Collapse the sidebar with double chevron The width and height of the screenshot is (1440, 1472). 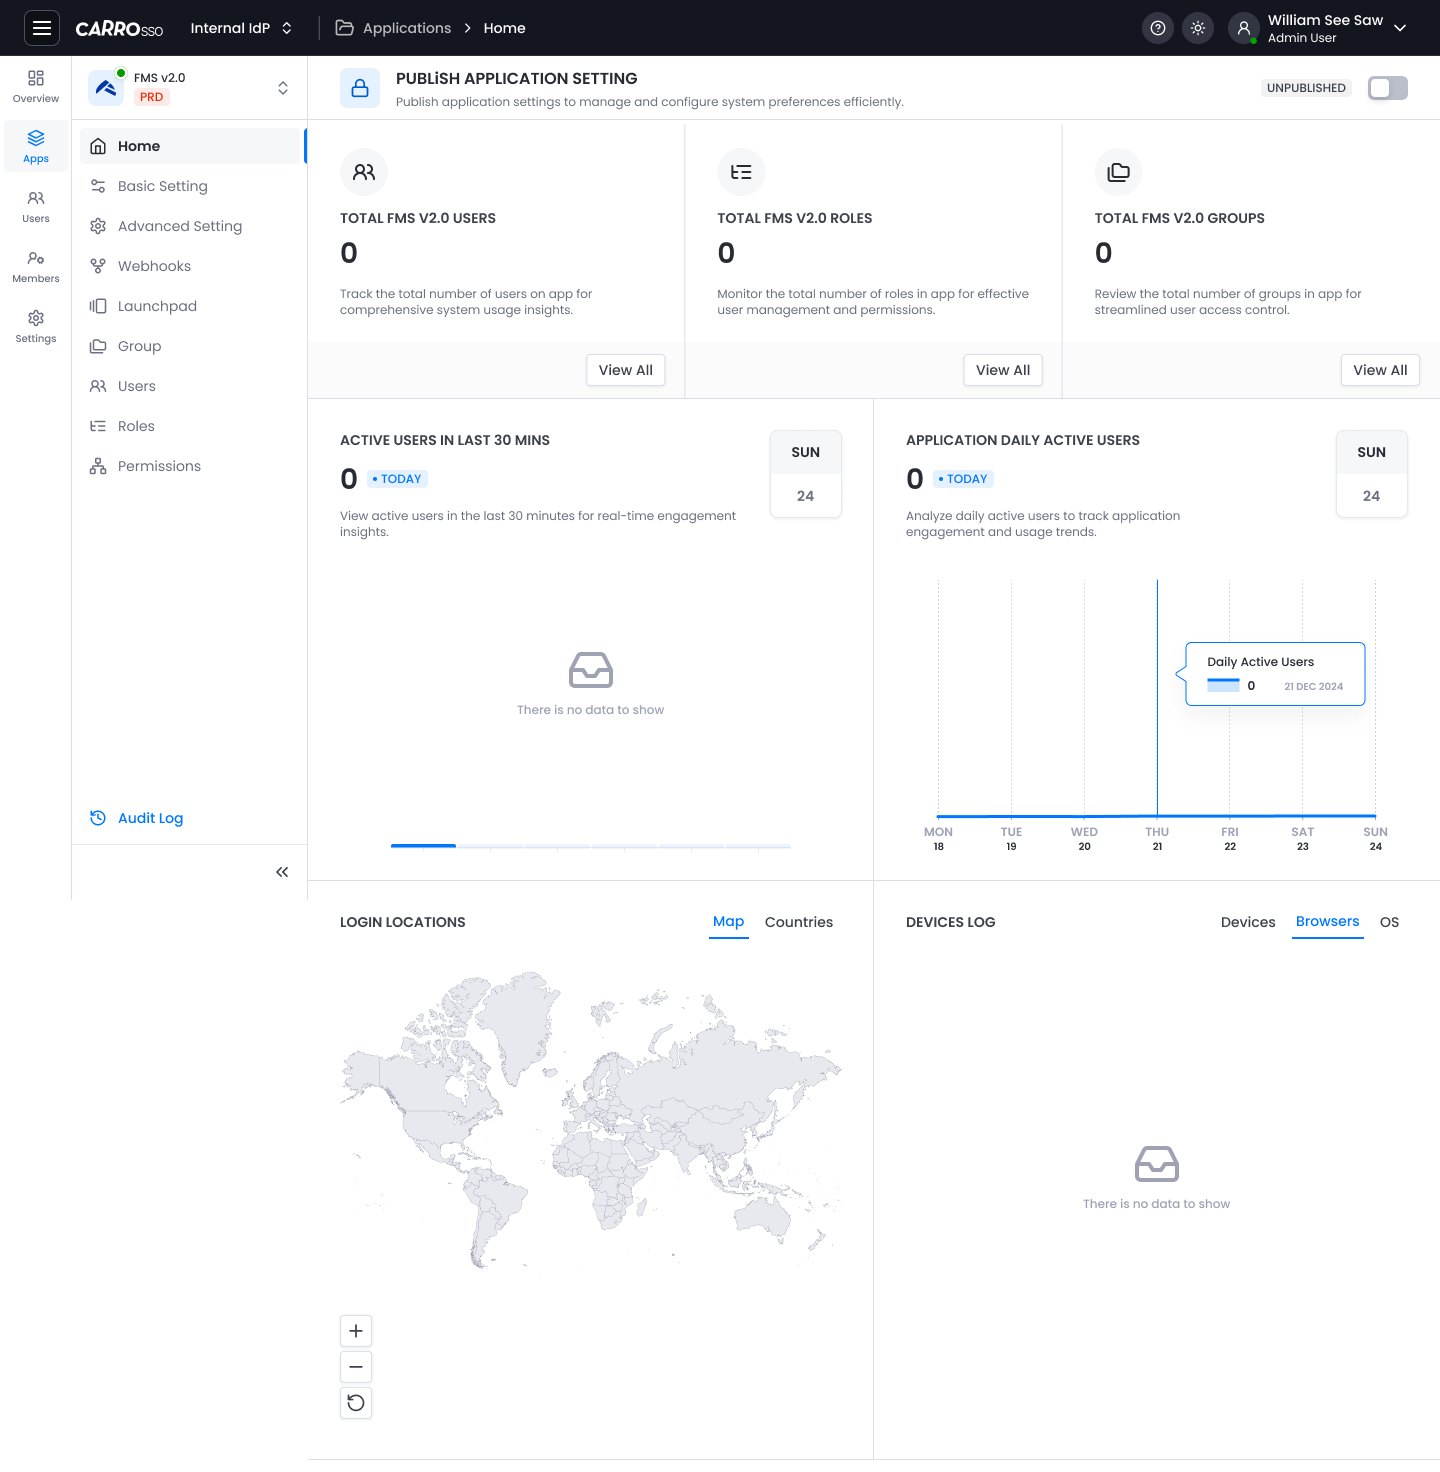282,872
